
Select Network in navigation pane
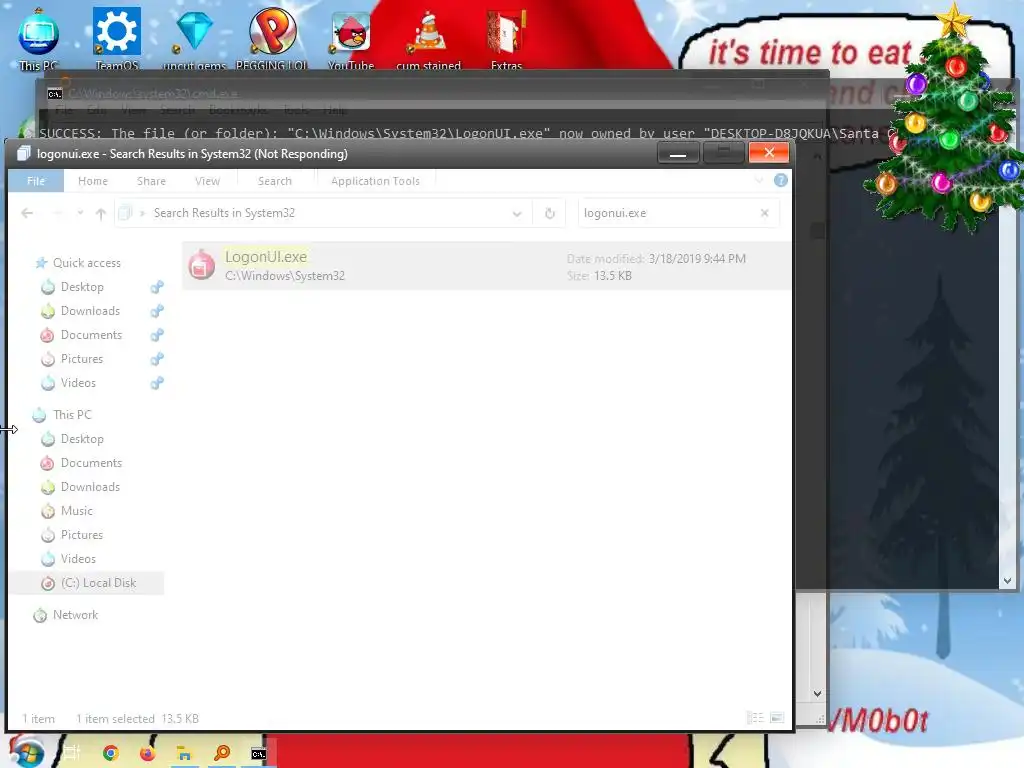click(x=75, y=615)
